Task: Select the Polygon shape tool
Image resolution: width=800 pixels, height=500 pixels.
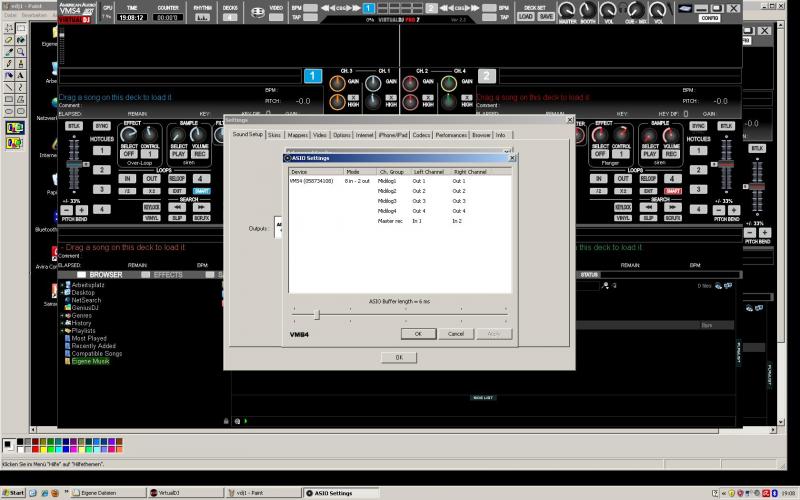Action: [20, 99]
